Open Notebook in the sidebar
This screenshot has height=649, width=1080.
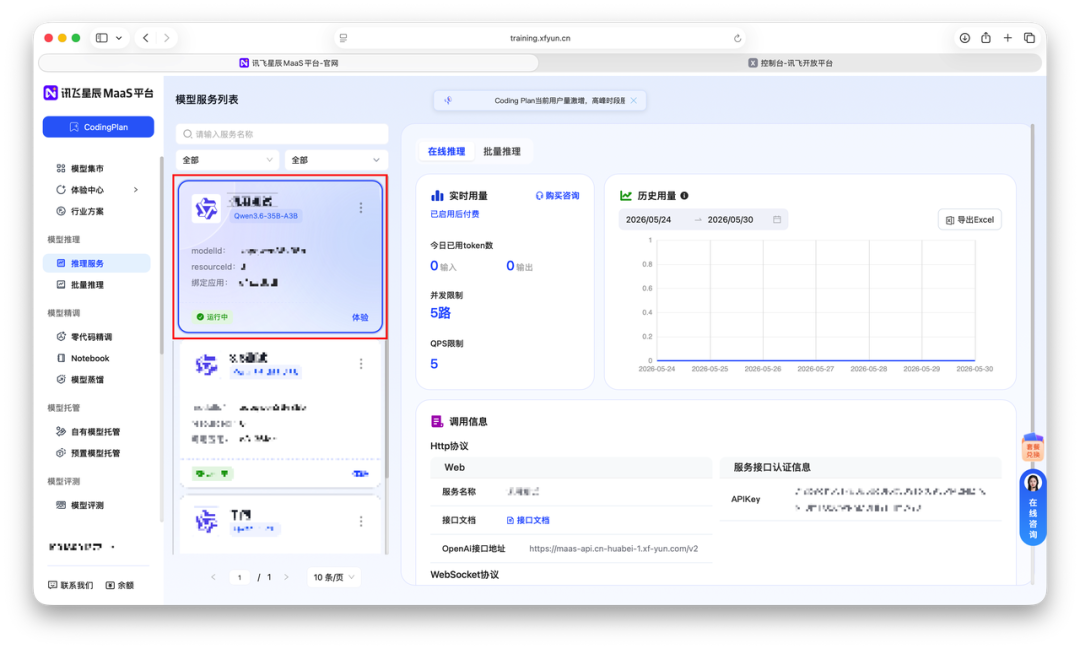pyautogui.click(x=90, y=358)
